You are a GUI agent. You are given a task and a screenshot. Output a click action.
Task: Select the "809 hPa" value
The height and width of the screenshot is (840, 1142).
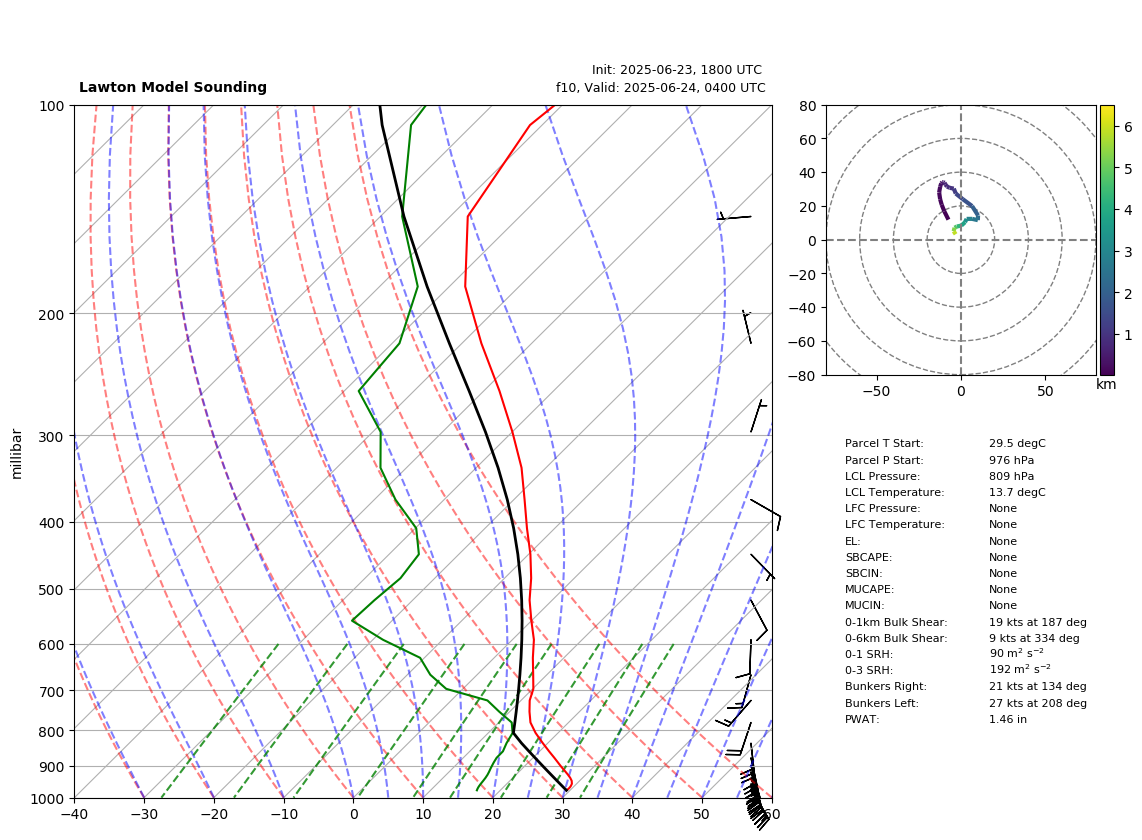tap(1012, 476)
